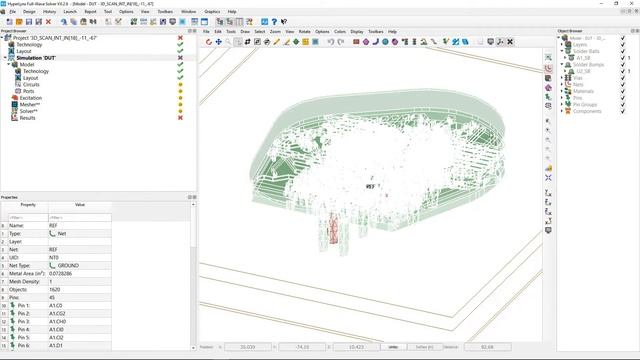Click the teal Draw Circle tool

[x=385, y=42]
